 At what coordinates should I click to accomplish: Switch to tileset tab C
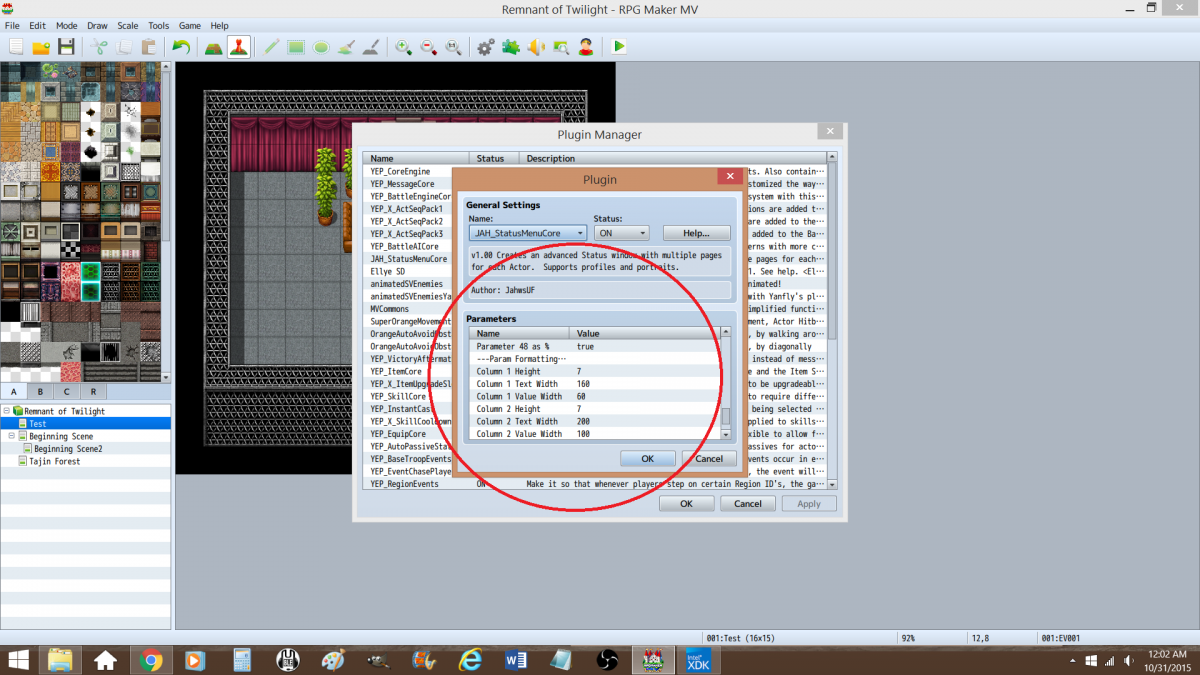tap(67, 392)
